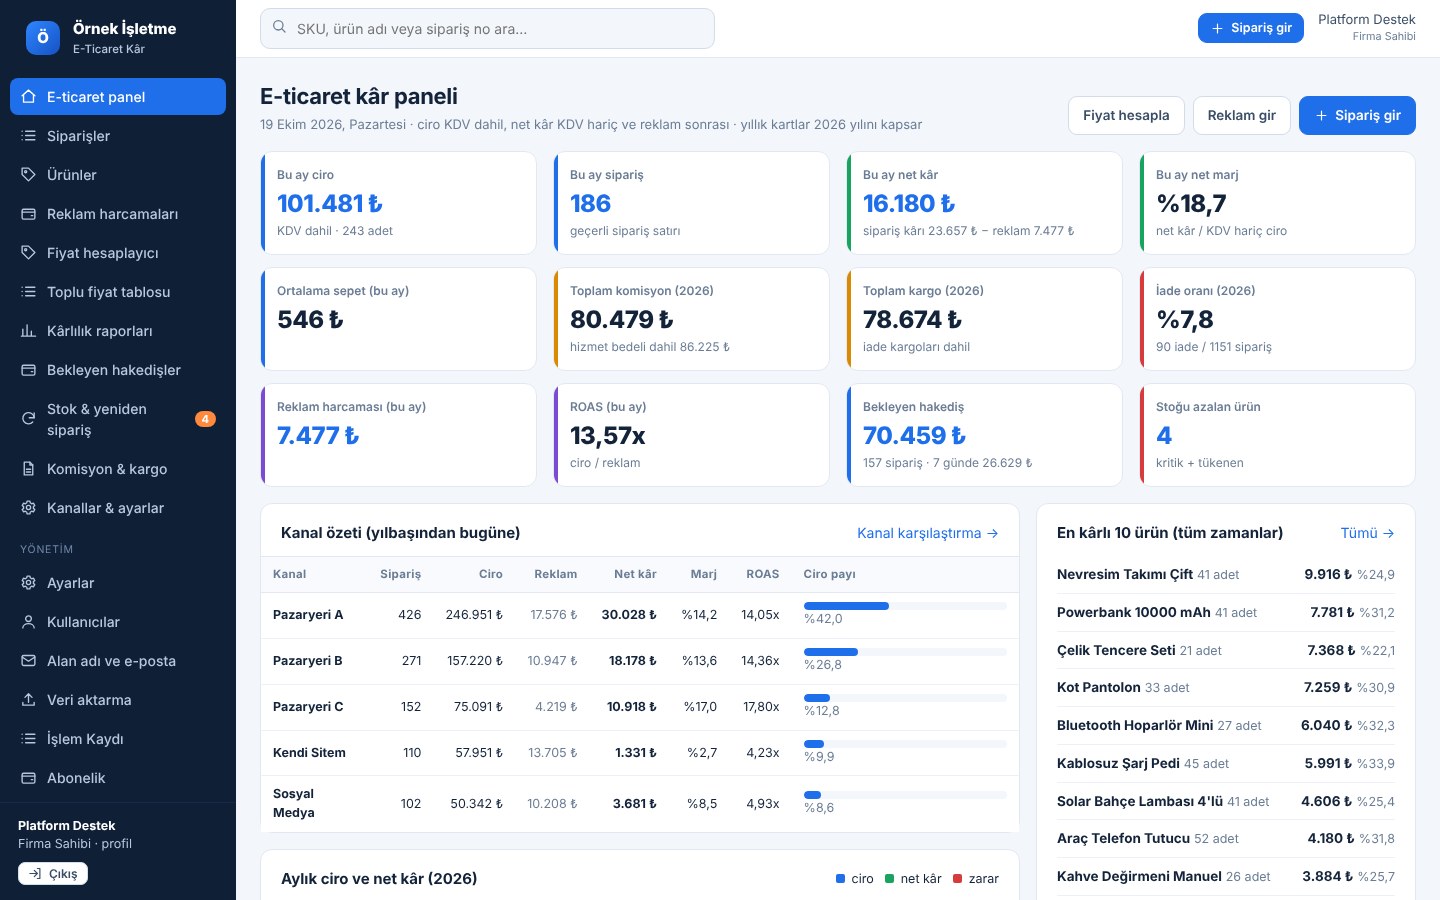Click the Fiyat hesapla button
1440x900 pixels.
point(1126,115)
